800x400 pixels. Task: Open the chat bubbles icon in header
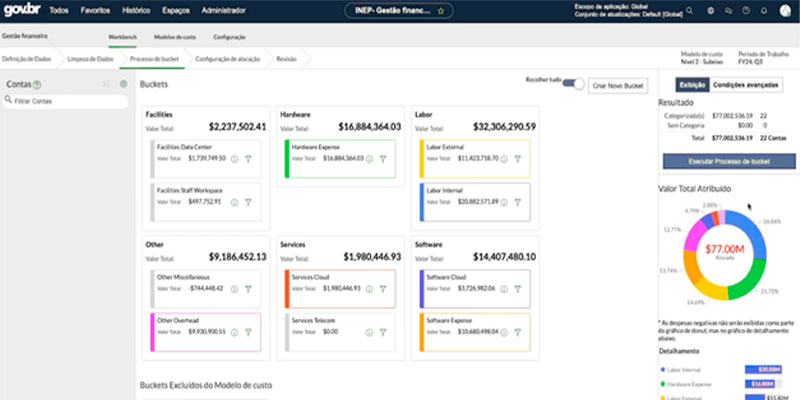(x=729, y=11)
